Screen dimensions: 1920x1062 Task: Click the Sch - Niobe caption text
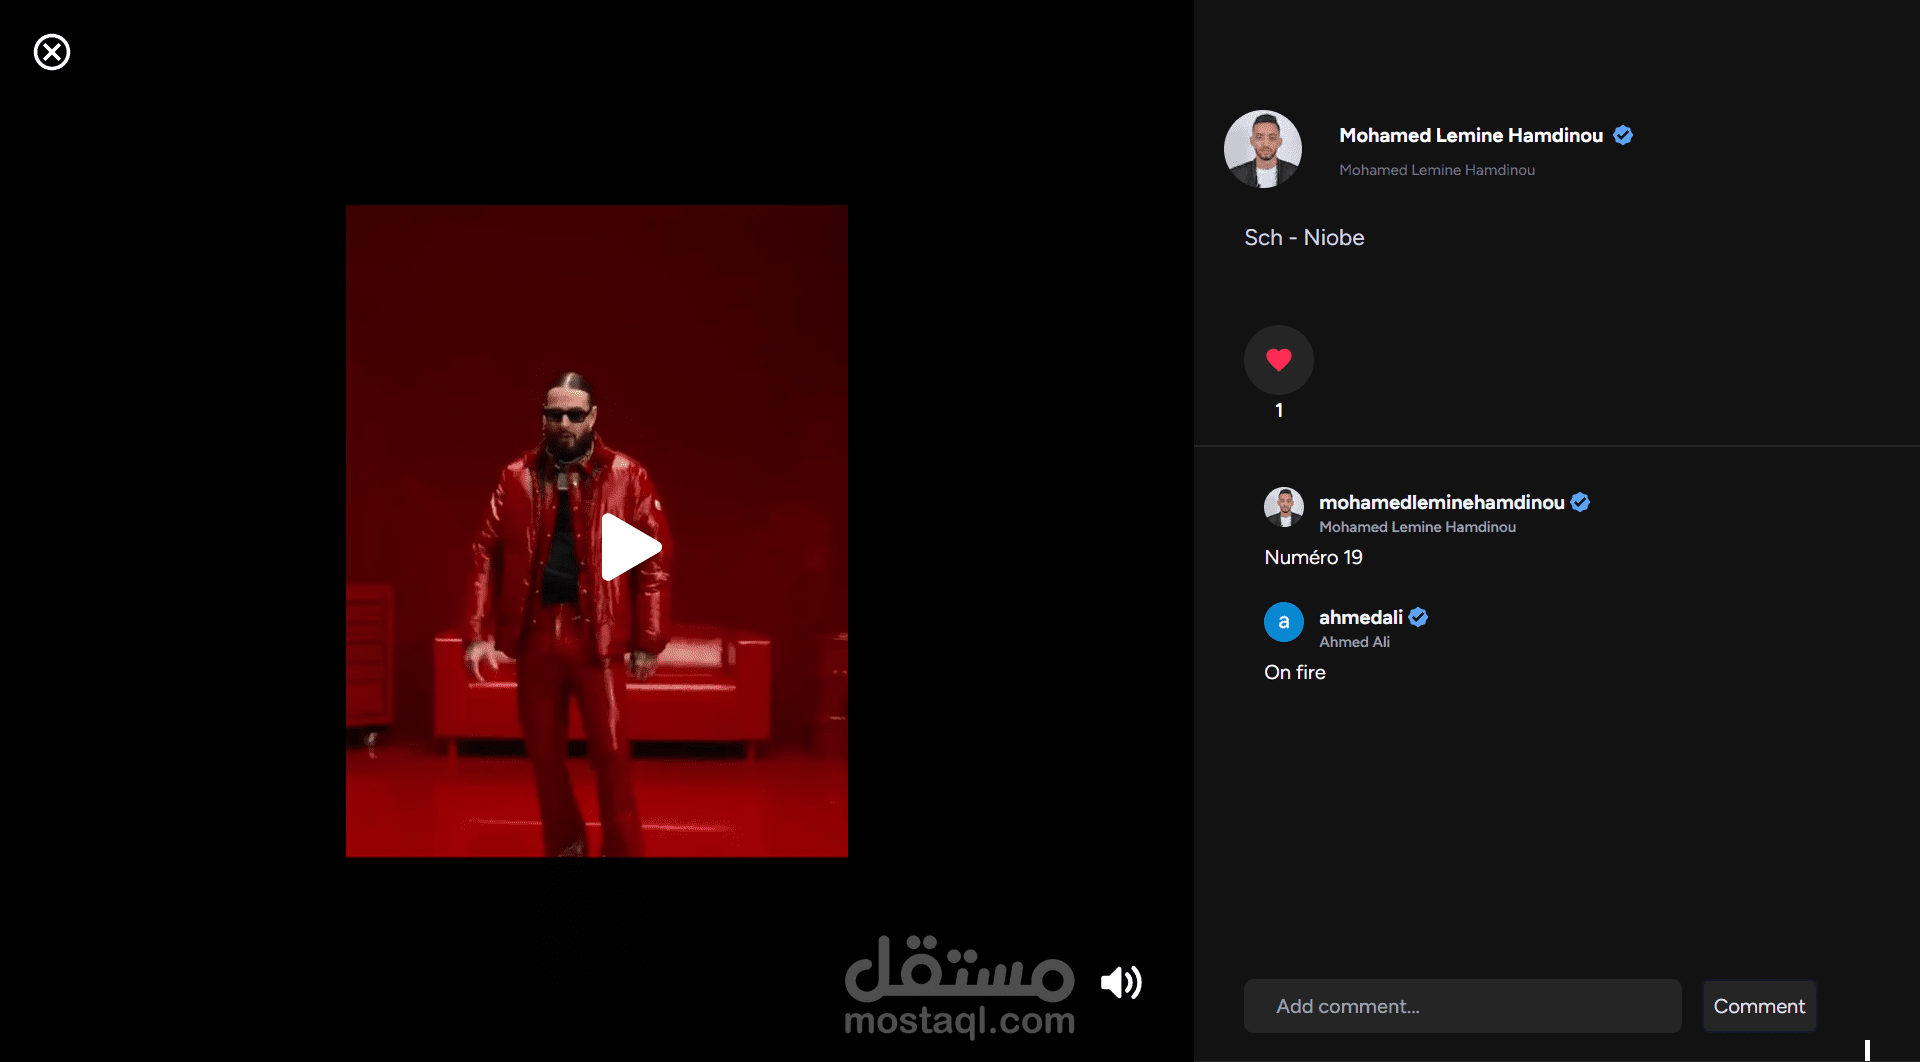(x=1304, y=237)
